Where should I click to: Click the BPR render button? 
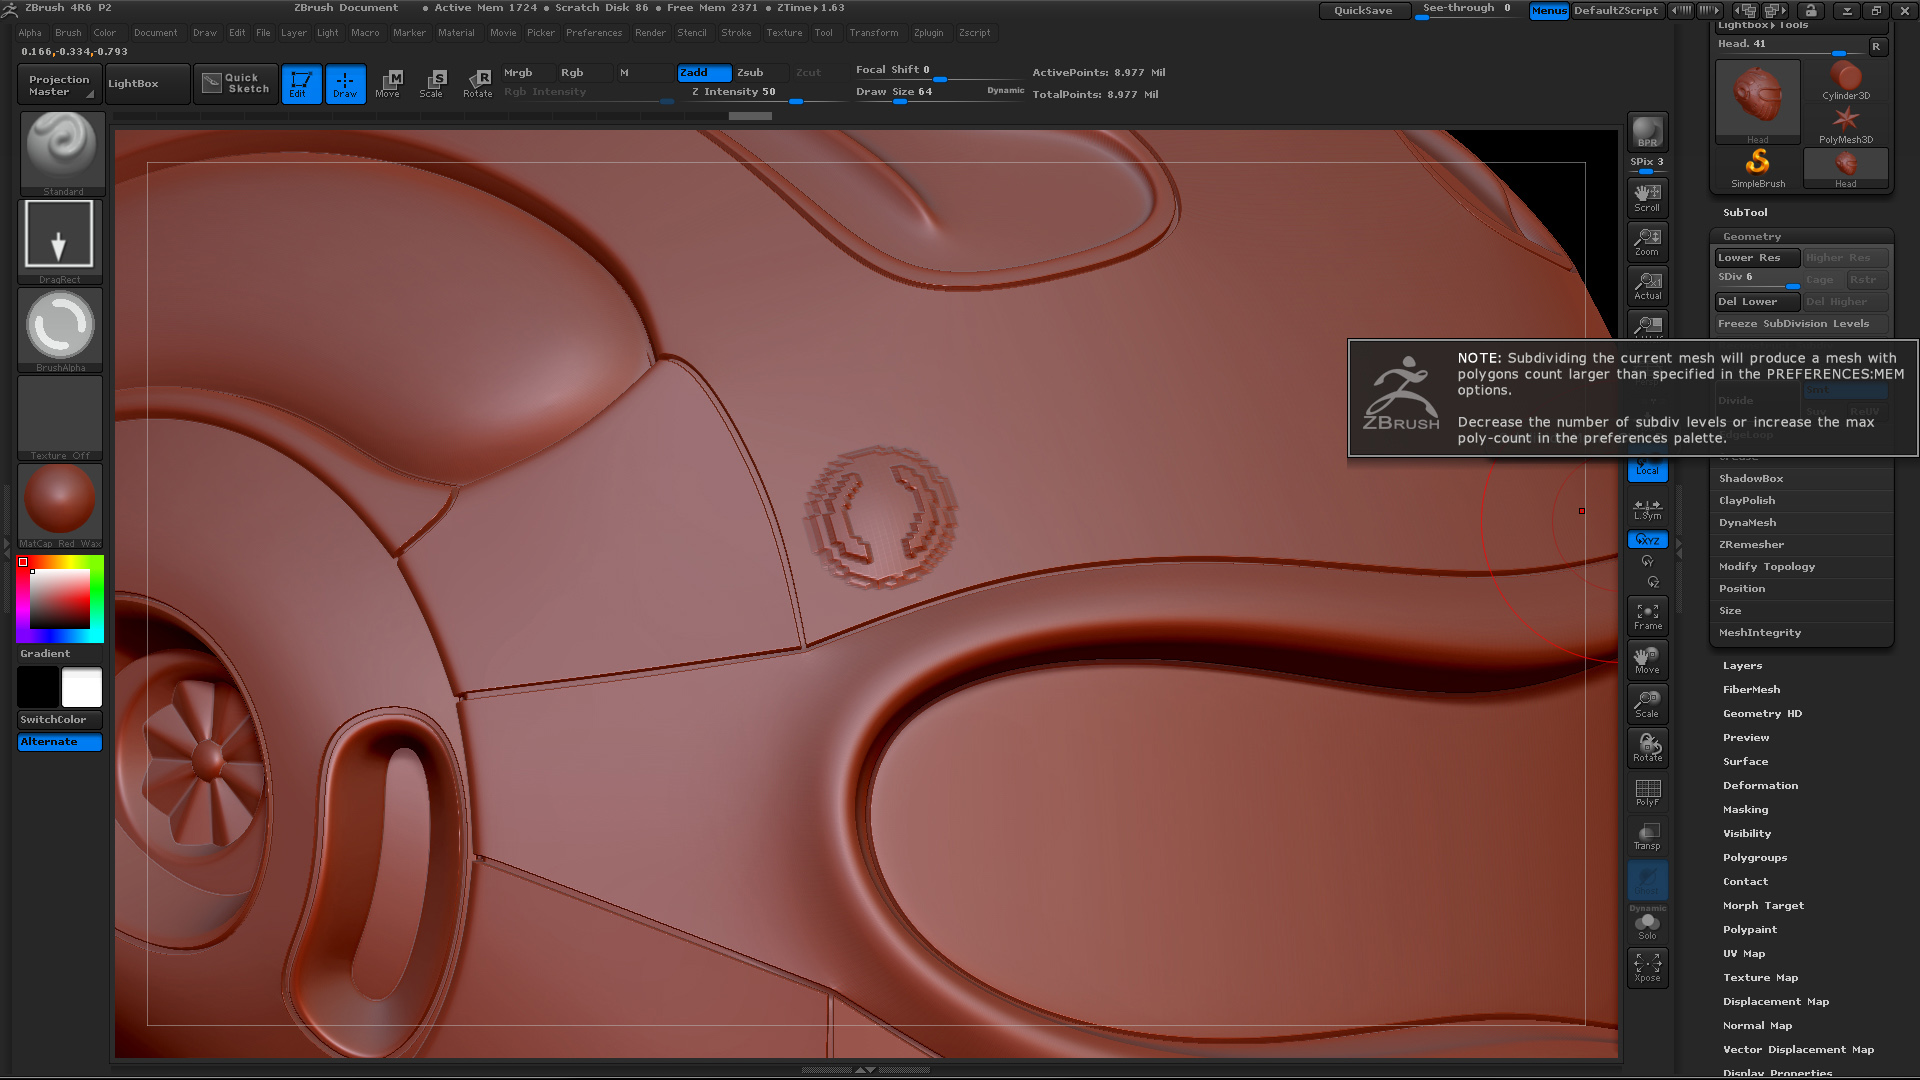[x=1647, y=132]
